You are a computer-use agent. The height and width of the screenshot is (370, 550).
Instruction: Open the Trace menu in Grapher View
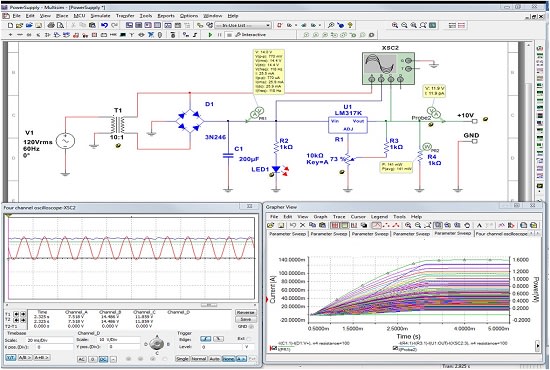pyautogui.click(x=339, y=217)
